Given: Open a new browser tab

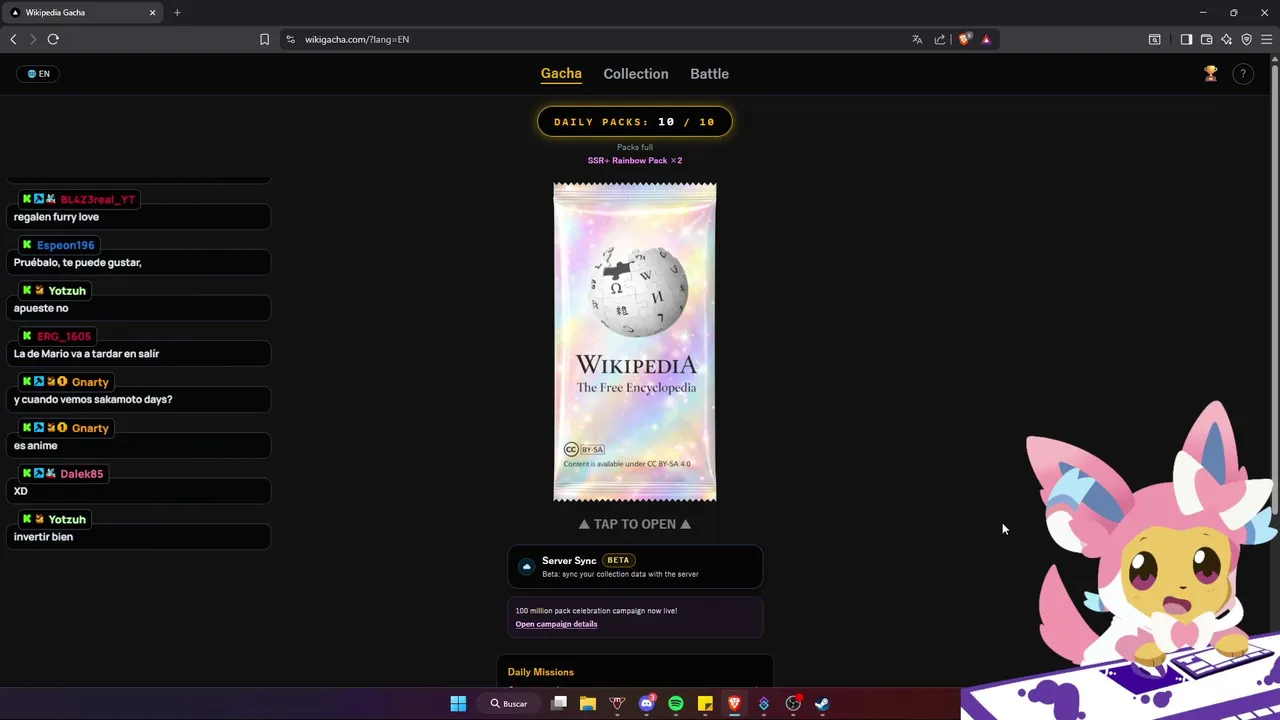Looking at the screenshot, I should pyautogui.click(x=177, y=12).
